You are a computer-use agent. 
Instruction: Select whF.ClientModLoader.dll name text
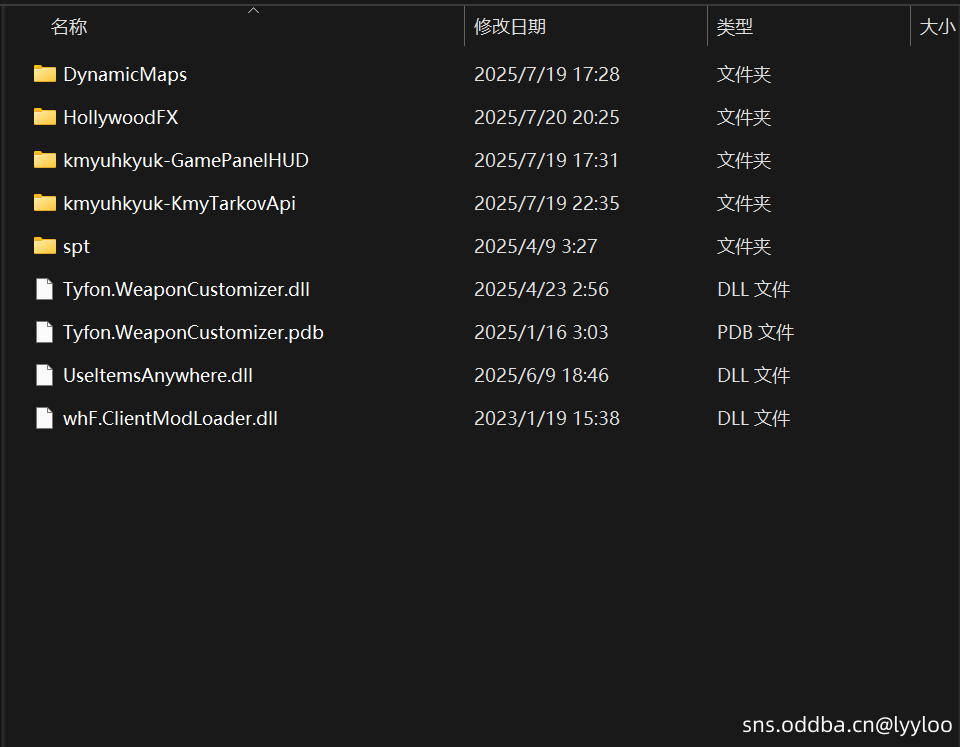tap(170, 418)
